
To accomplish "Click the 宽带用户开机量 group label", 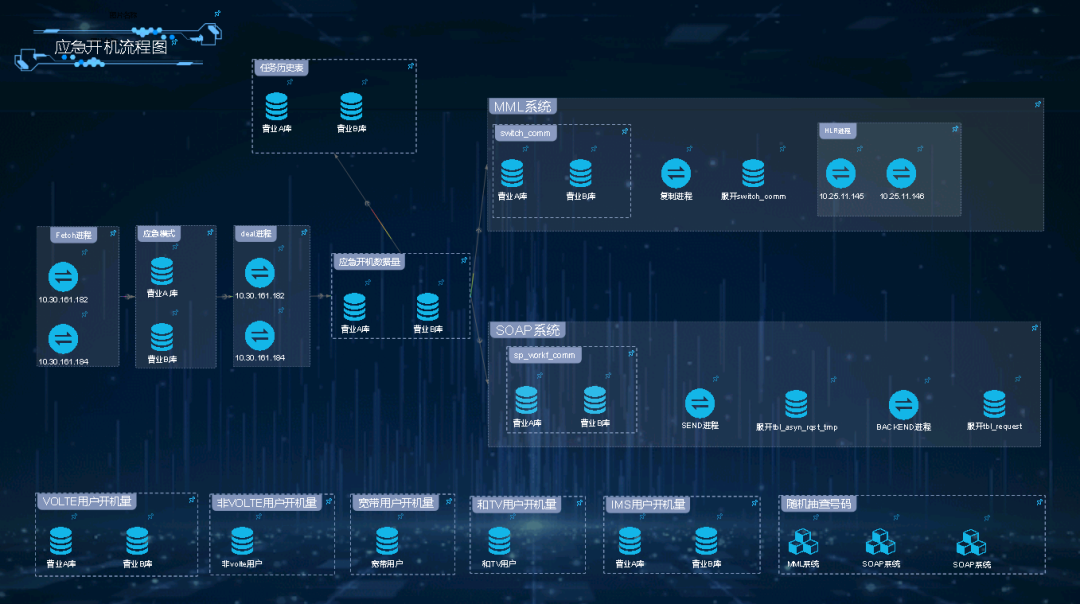I will pos(396,503).
